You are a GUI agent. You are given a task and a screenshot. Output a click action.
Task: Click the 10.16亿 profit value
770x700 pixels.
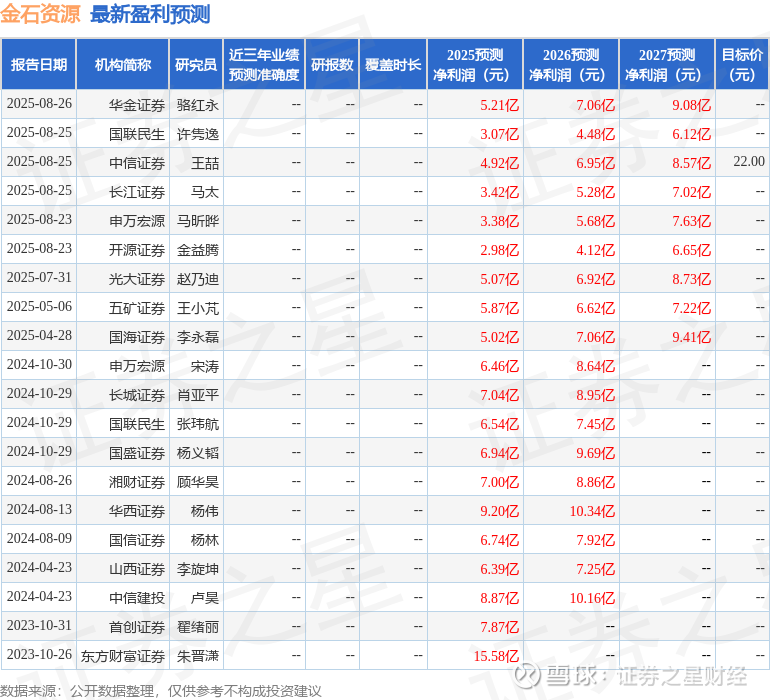pyautogui.click(x=592, y=598)
